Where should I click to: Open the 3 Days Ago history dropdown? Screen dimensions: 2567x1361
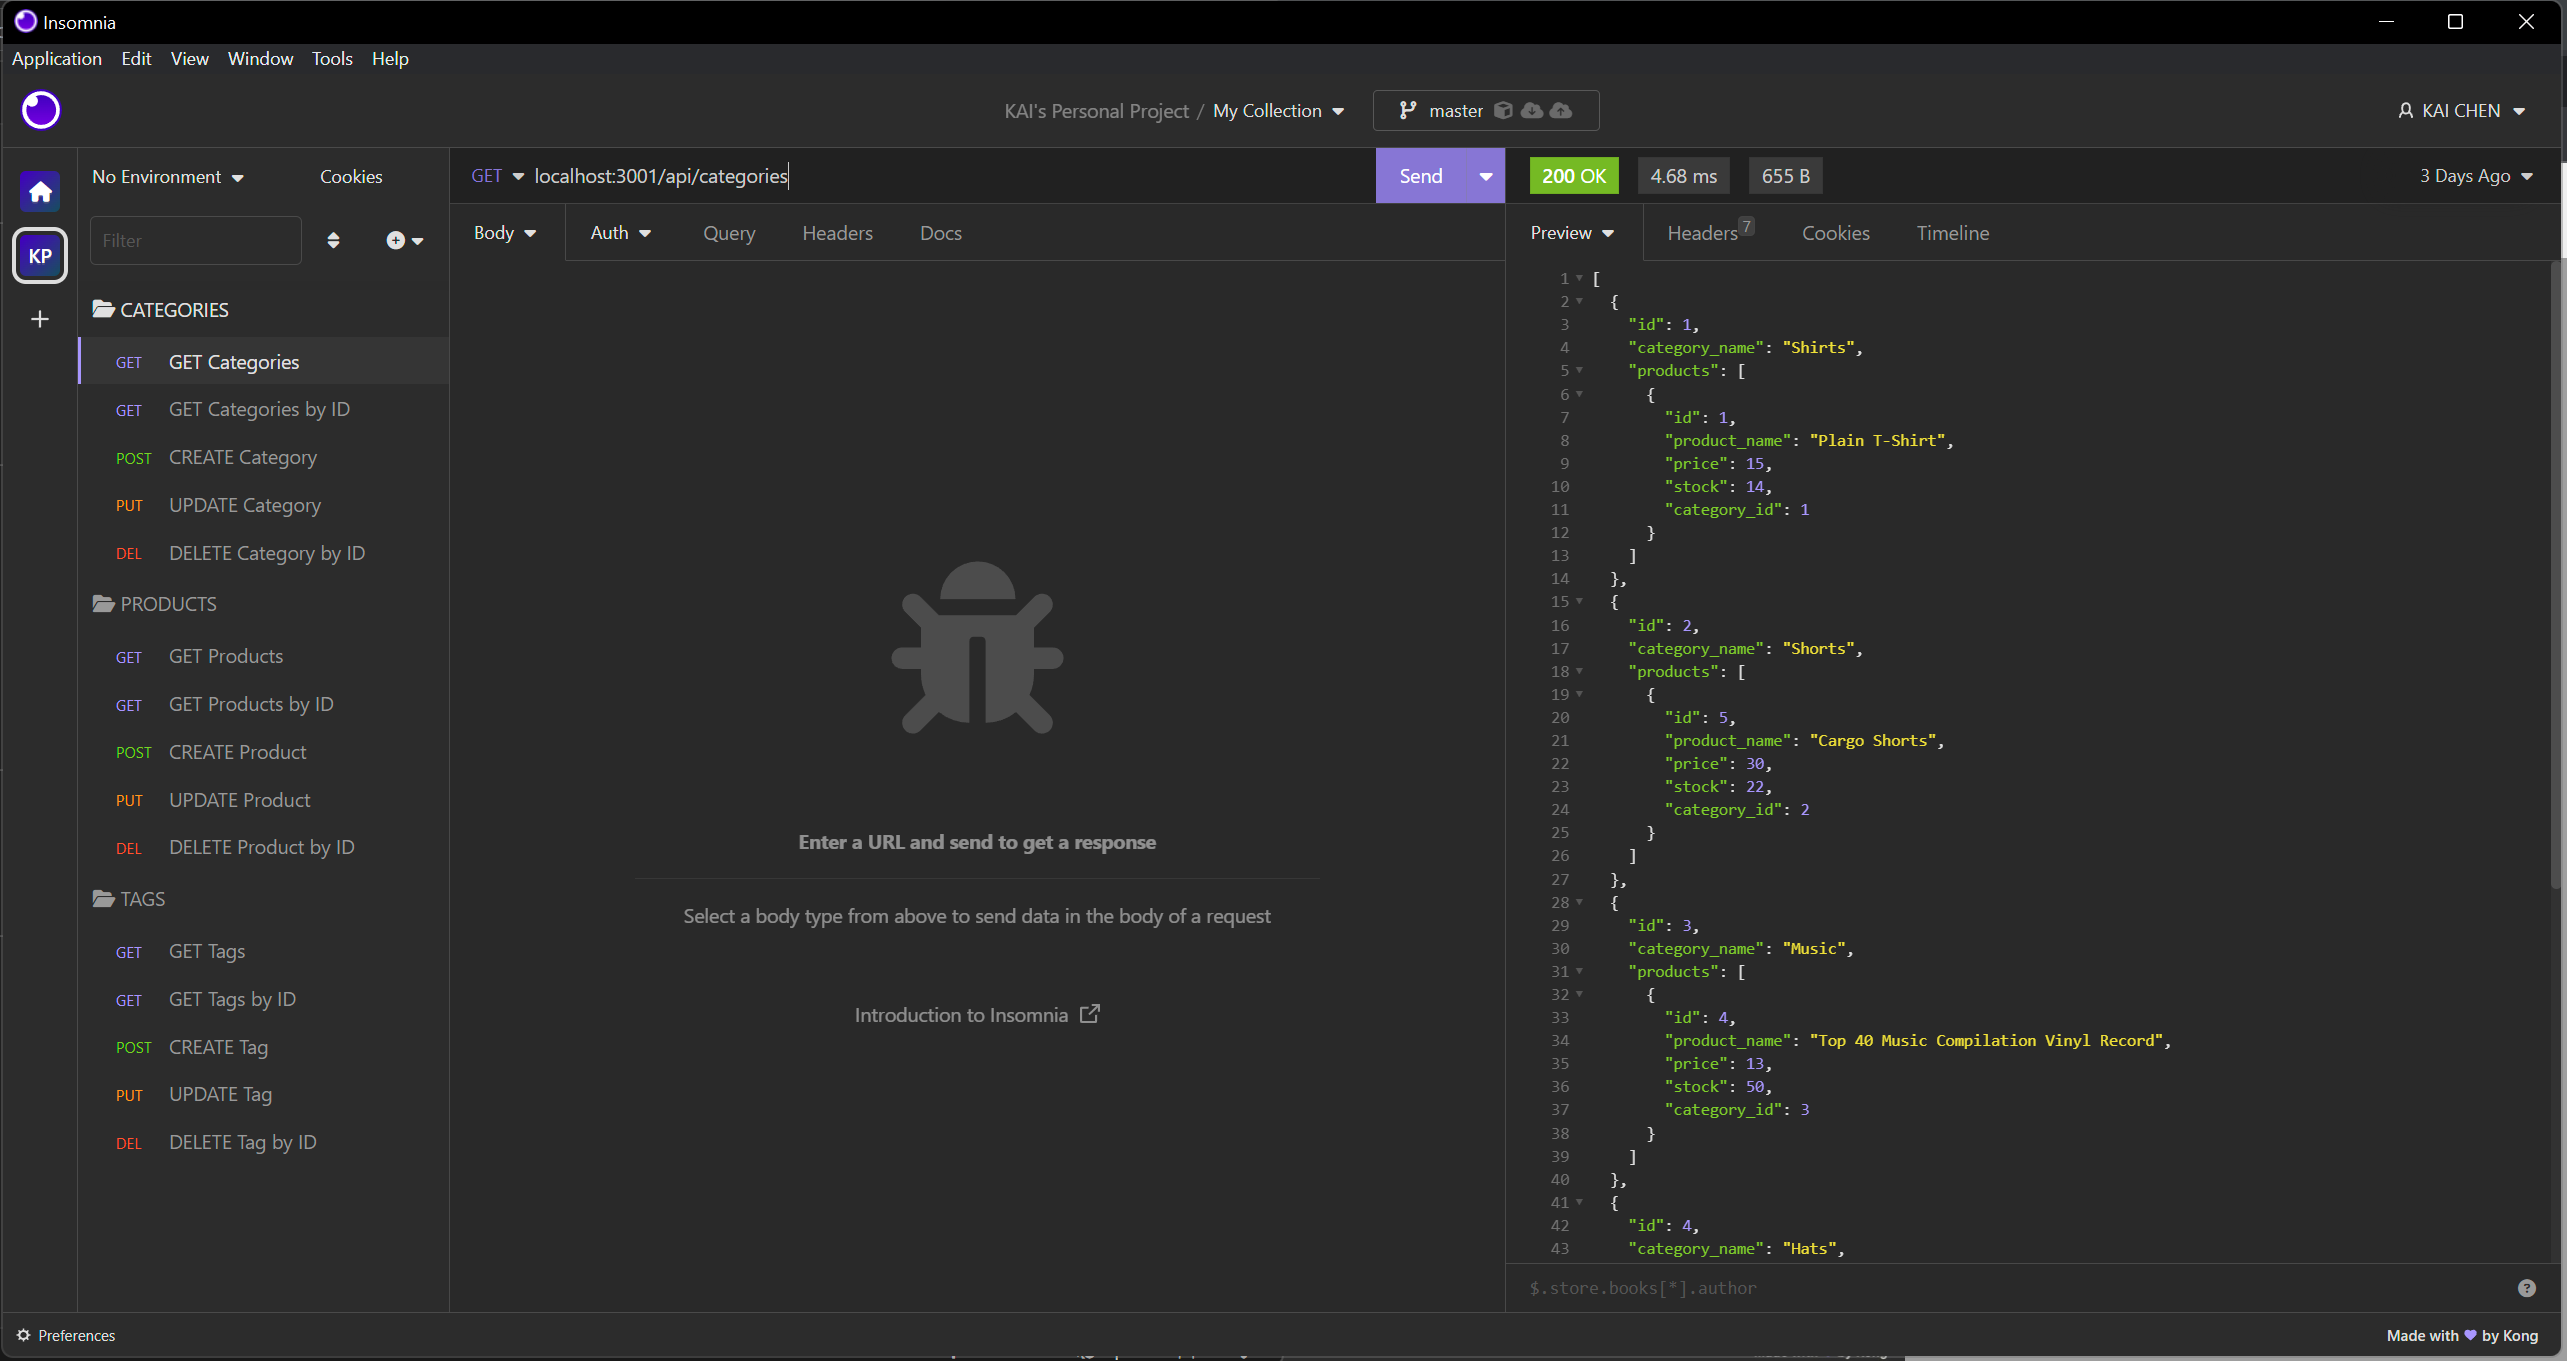(2476, 176)
